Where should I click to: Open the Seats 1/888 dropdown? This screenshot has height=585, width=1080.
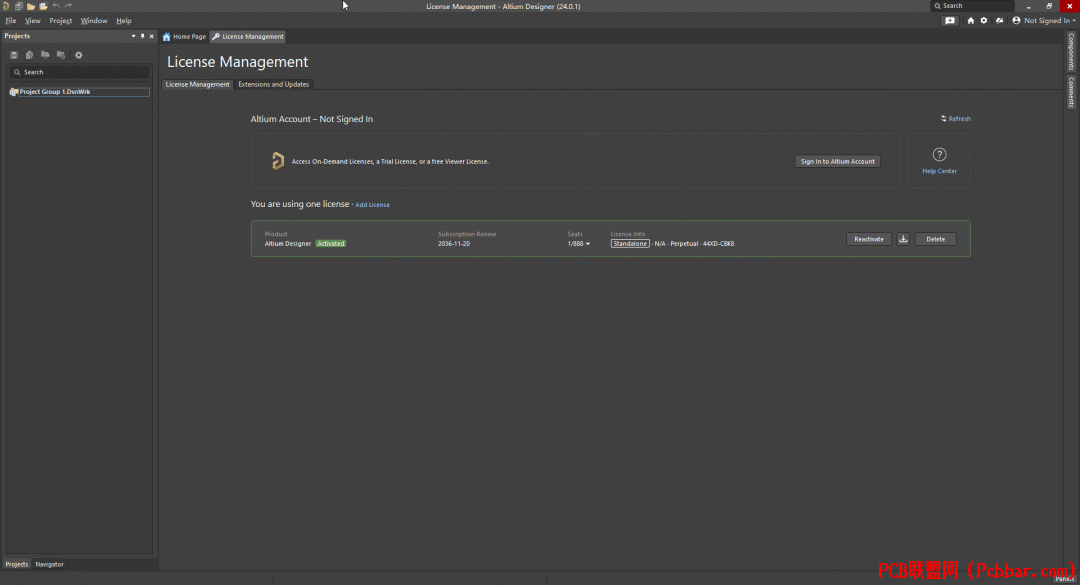[x=579, y=244]
